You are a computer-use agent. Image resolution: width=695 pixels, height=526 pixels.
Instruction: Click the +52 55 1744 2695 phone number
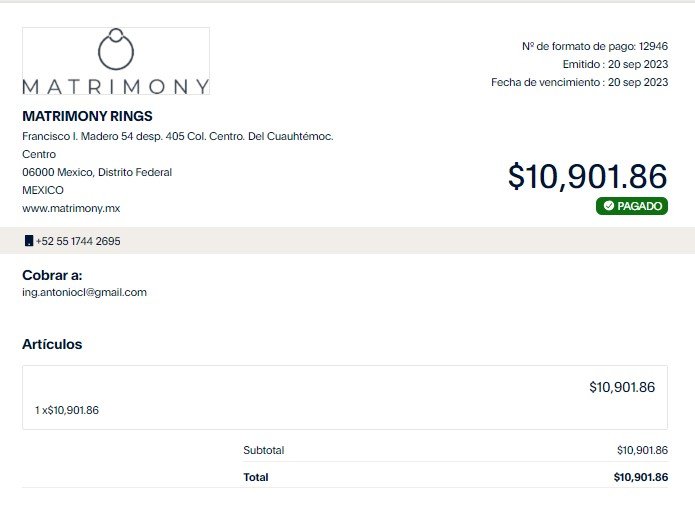[78, 241]
